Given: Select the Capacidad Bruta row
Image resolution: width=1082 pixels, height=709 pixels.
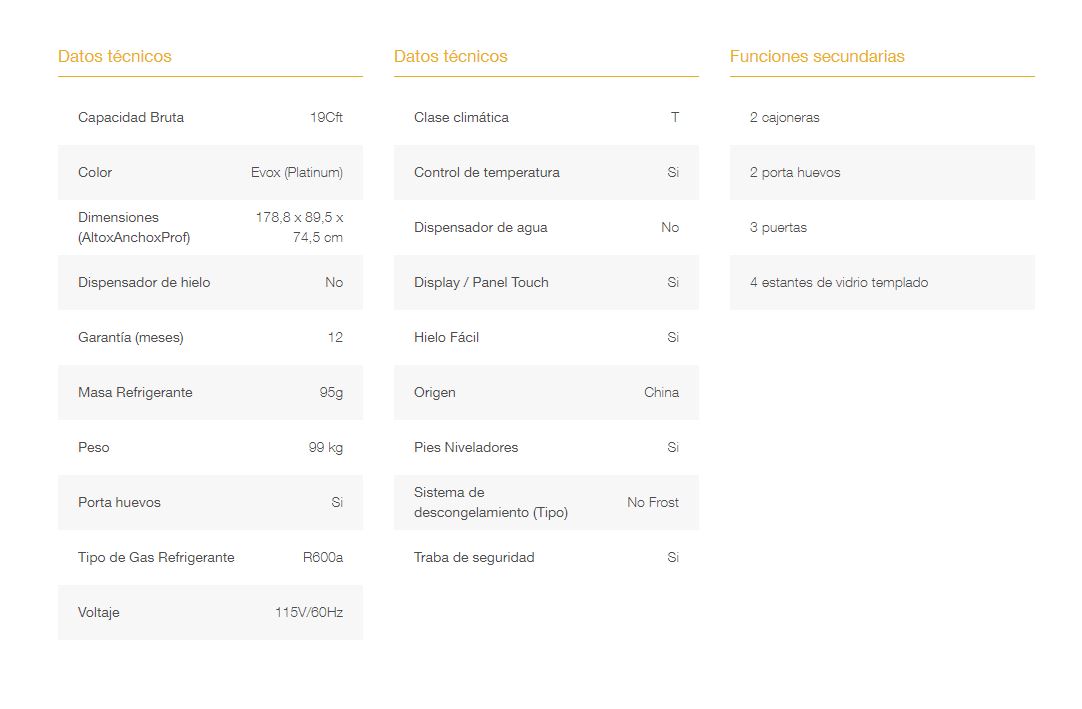Looking at the screenshot, I should click(x=210, y=117).
